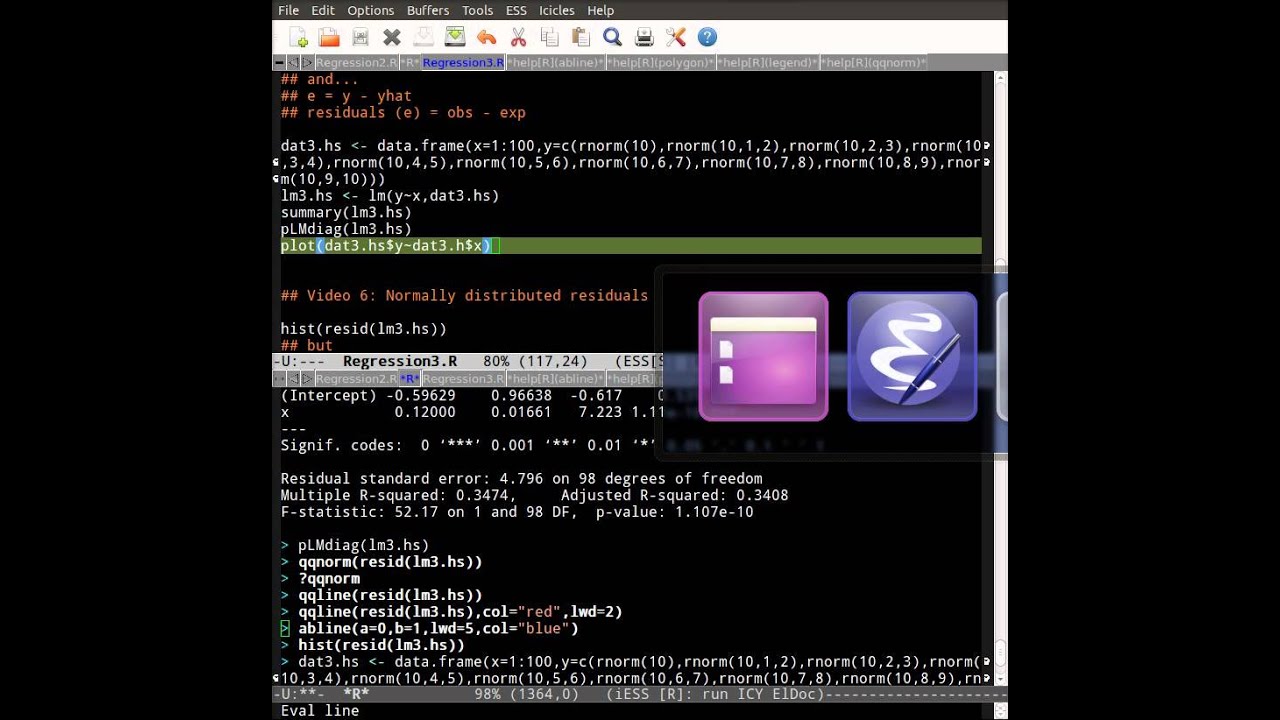Click the 'Eval line' echo area

pos(320,711)
